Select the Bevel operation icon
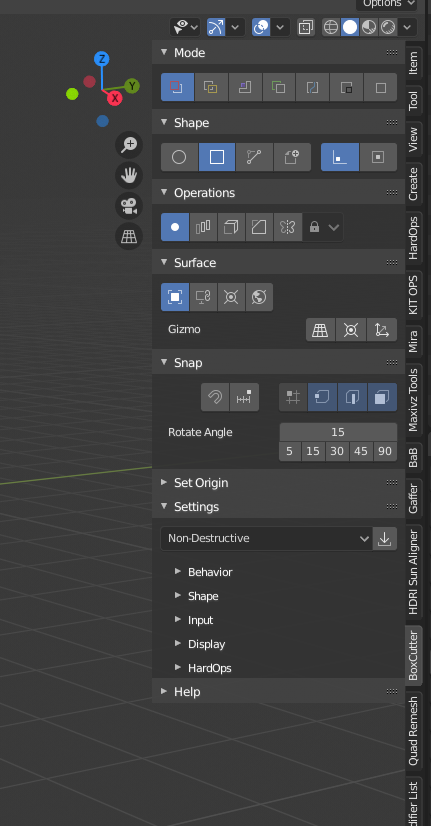The width and height of the screenshot is (431, 826). click(x=259, y=227)
